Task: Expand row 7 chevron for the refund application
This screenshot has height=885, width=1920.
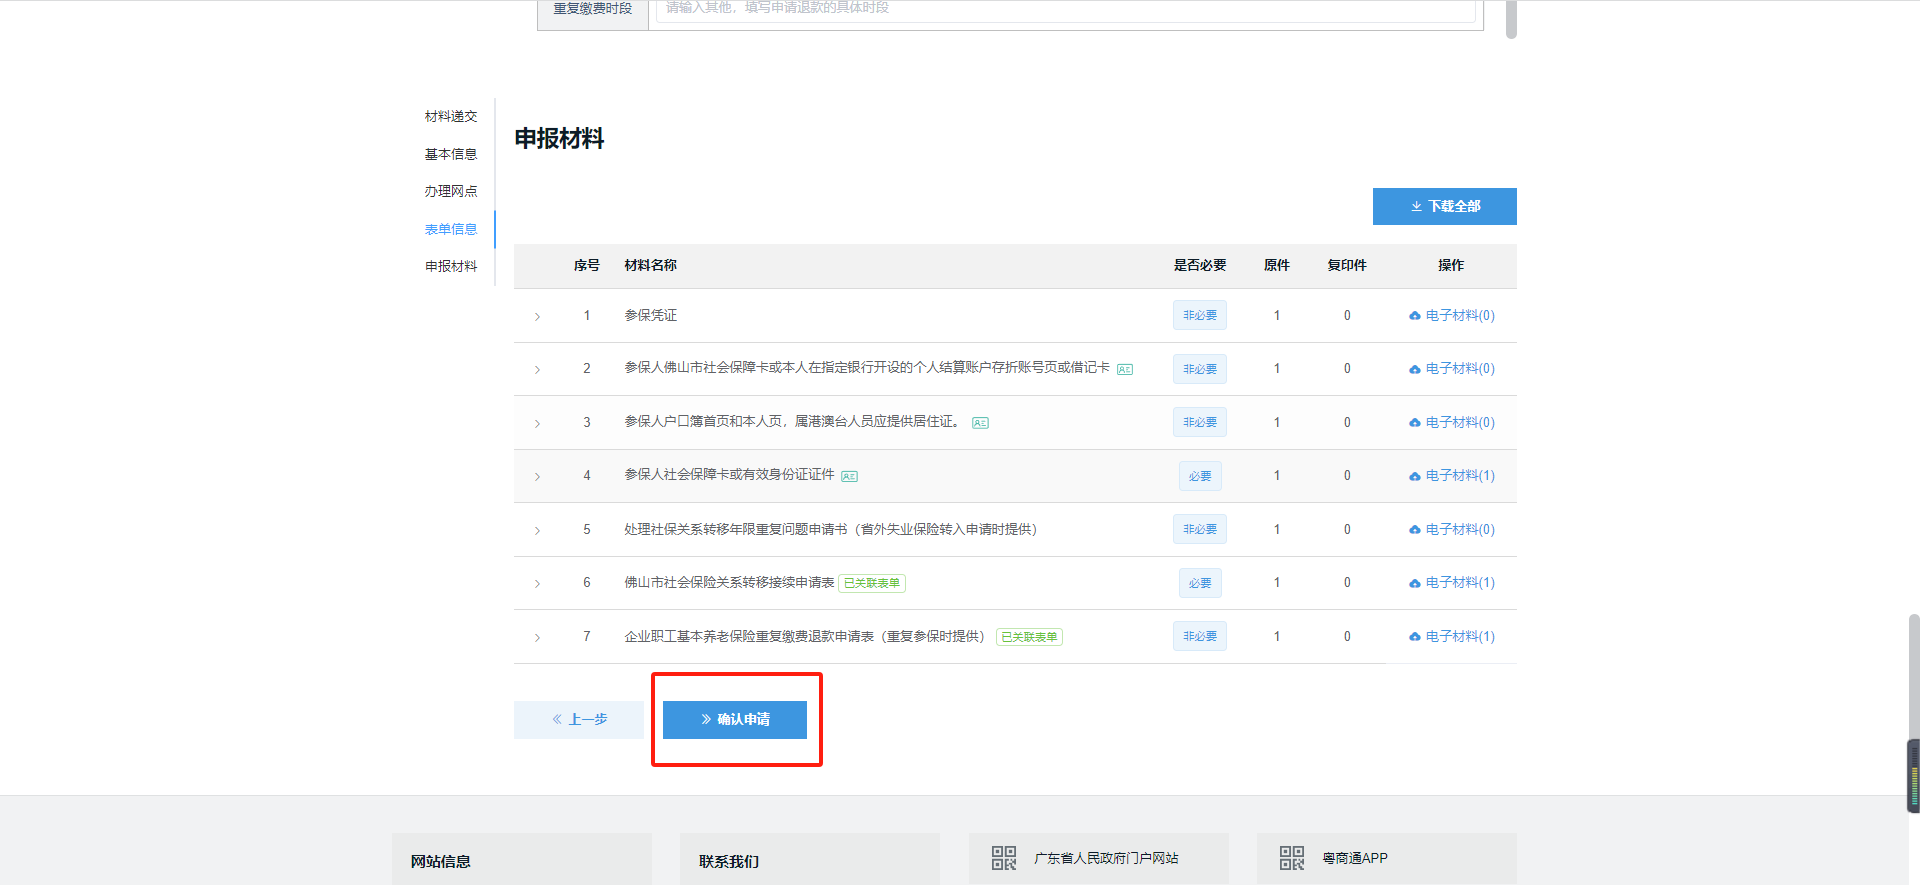Action: click(x=537, y=638)
